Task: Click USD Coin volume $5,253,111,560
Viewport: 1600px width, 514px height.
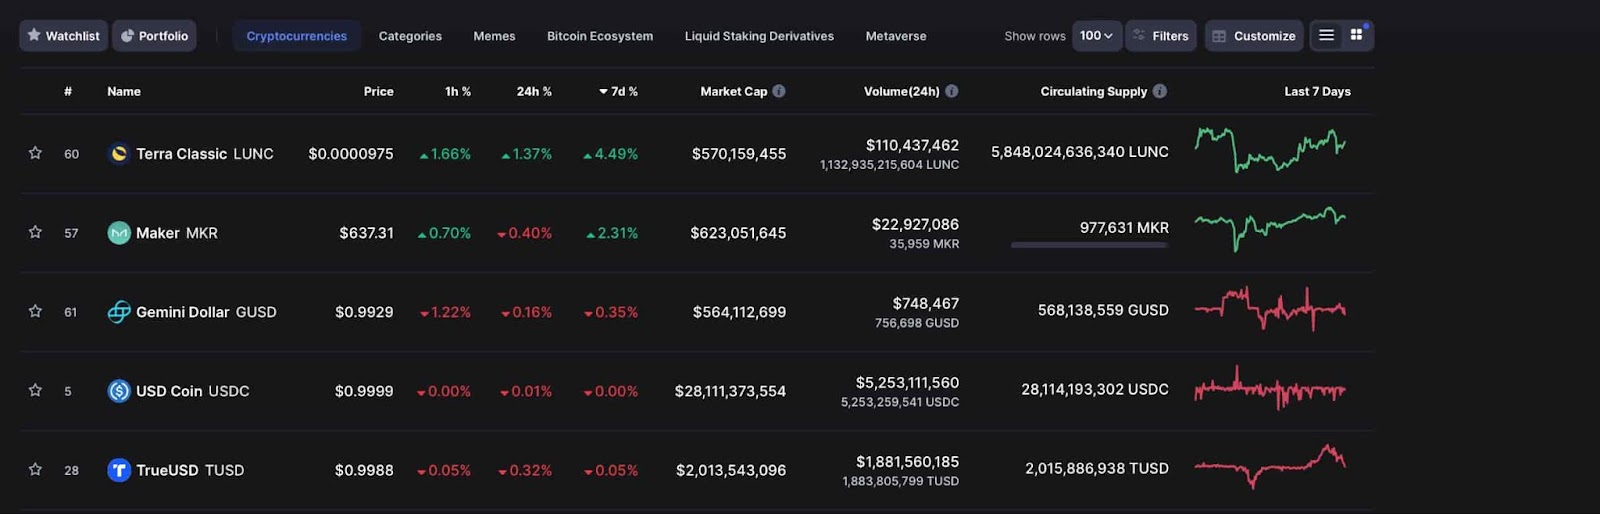Action: [x=907, y=382]
